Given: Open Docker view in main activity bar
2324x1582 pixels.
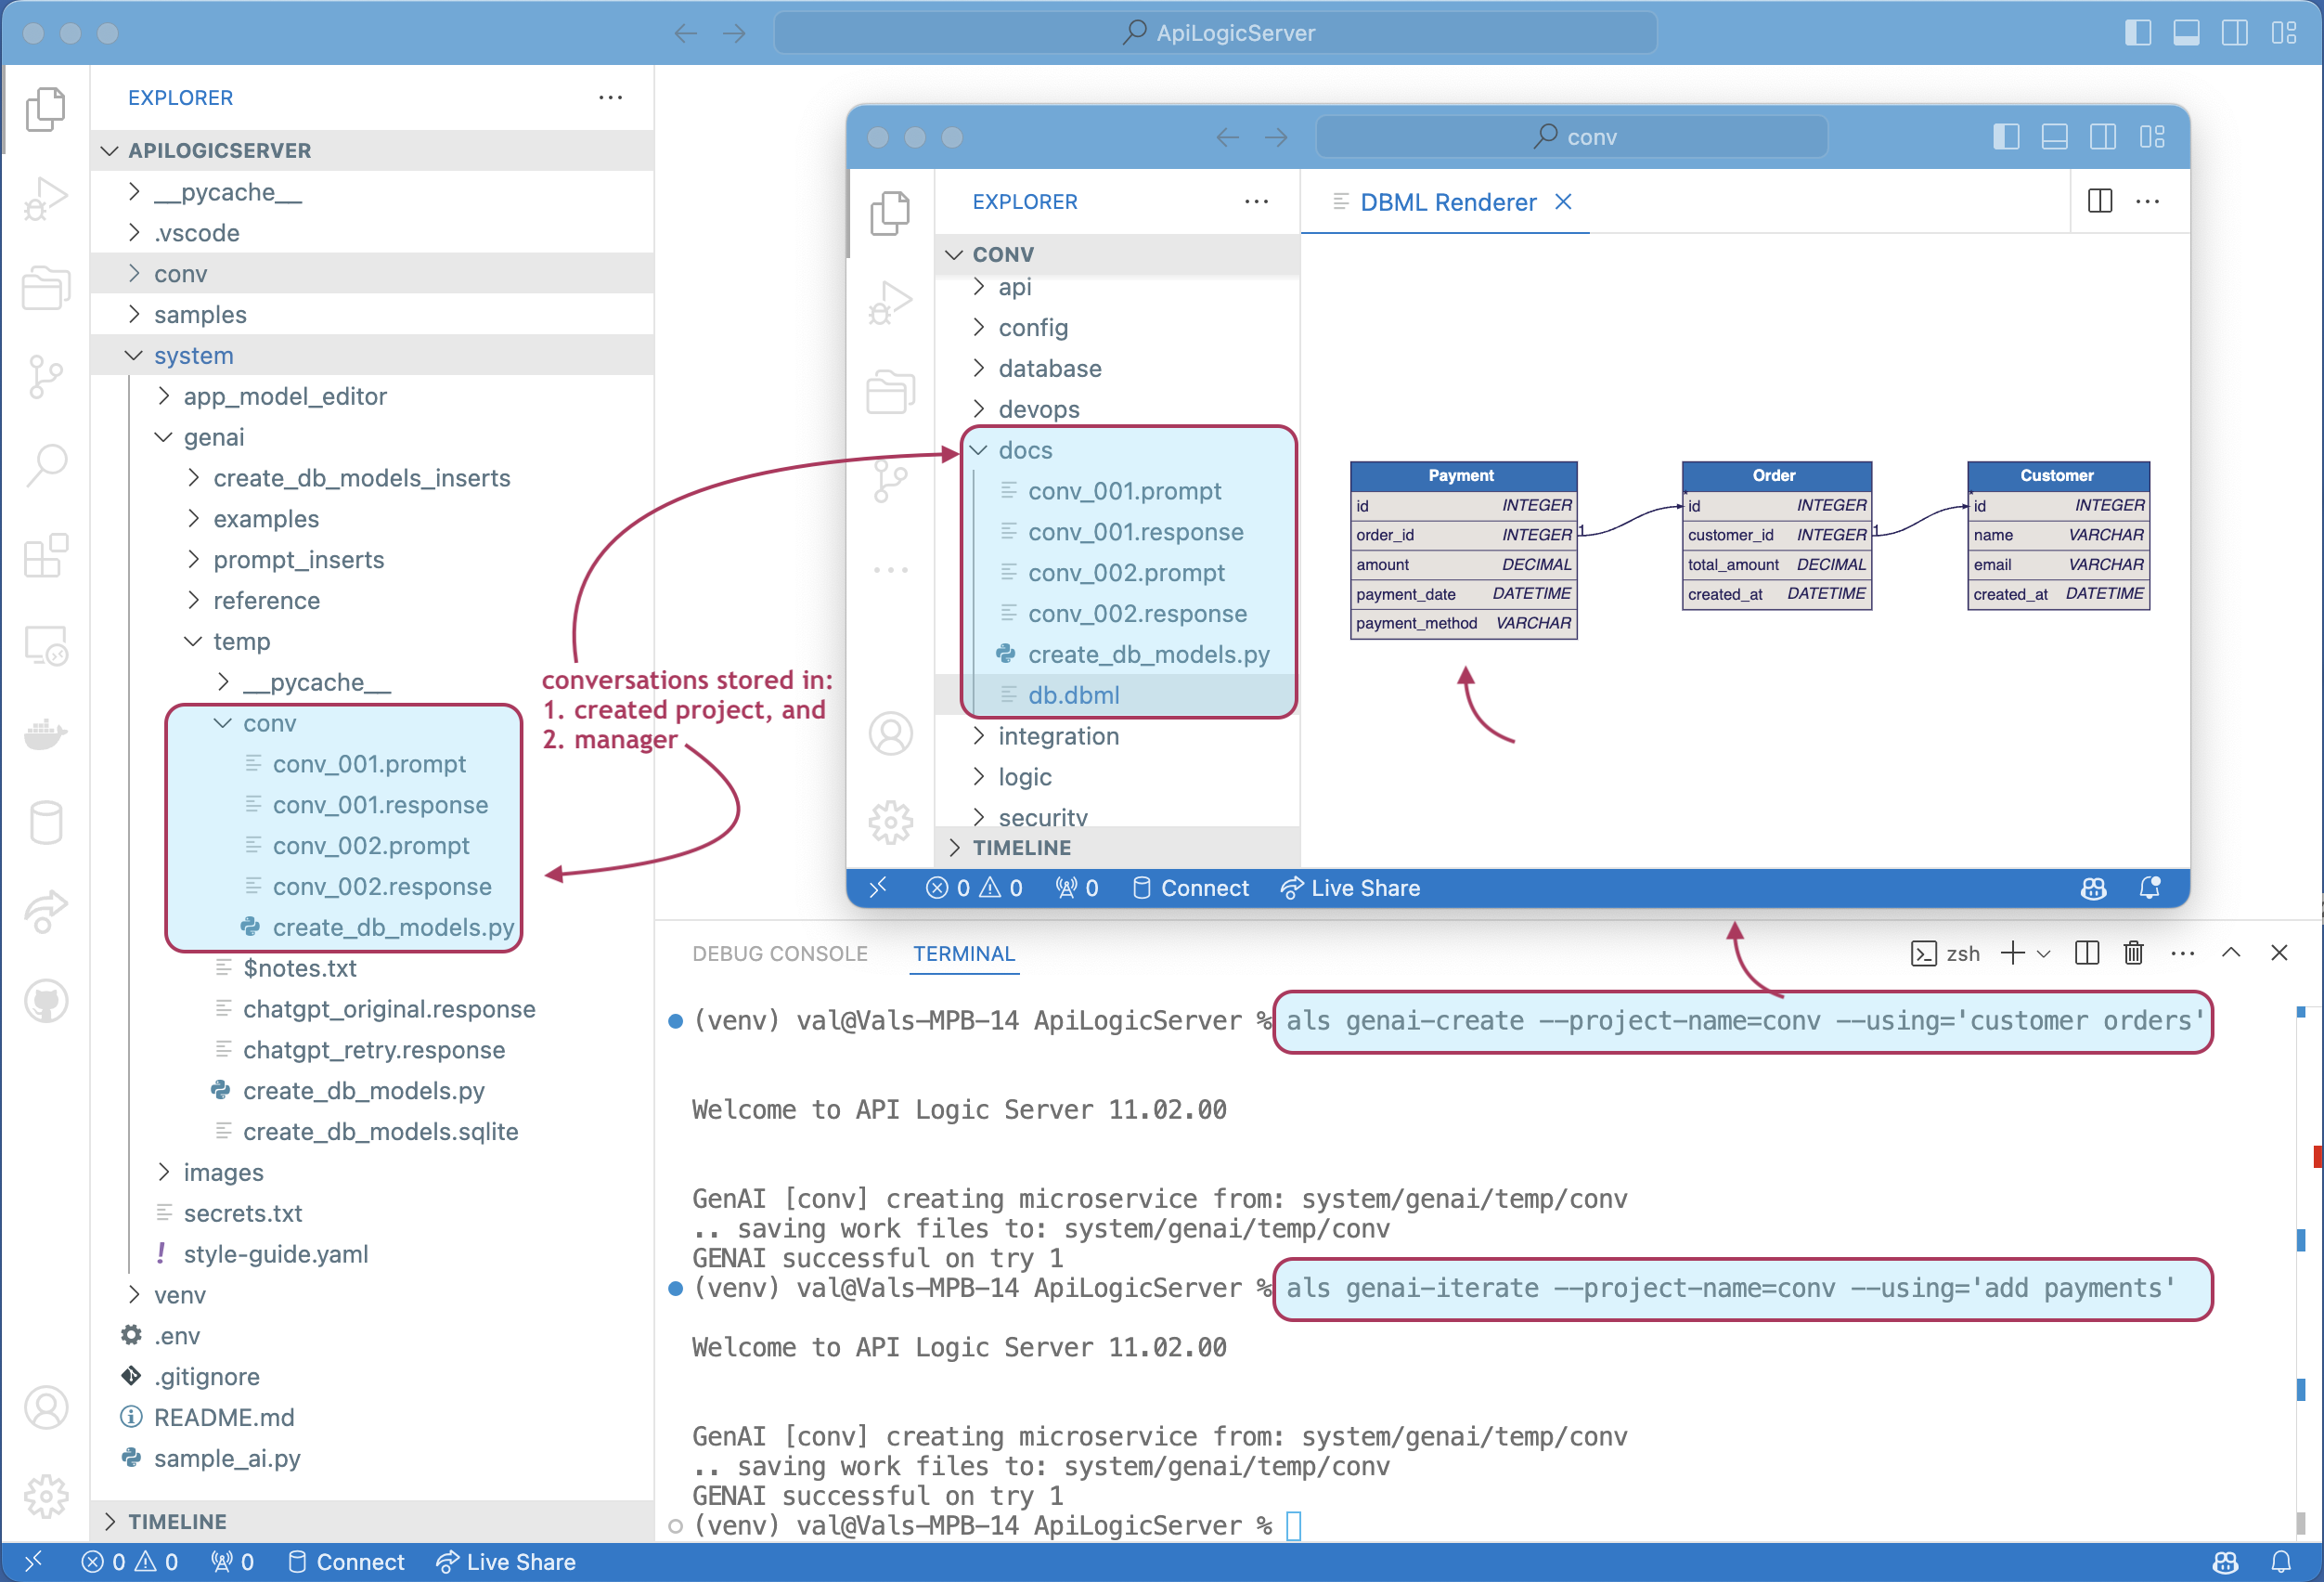Looking at the screenshot, I should 46,734.
